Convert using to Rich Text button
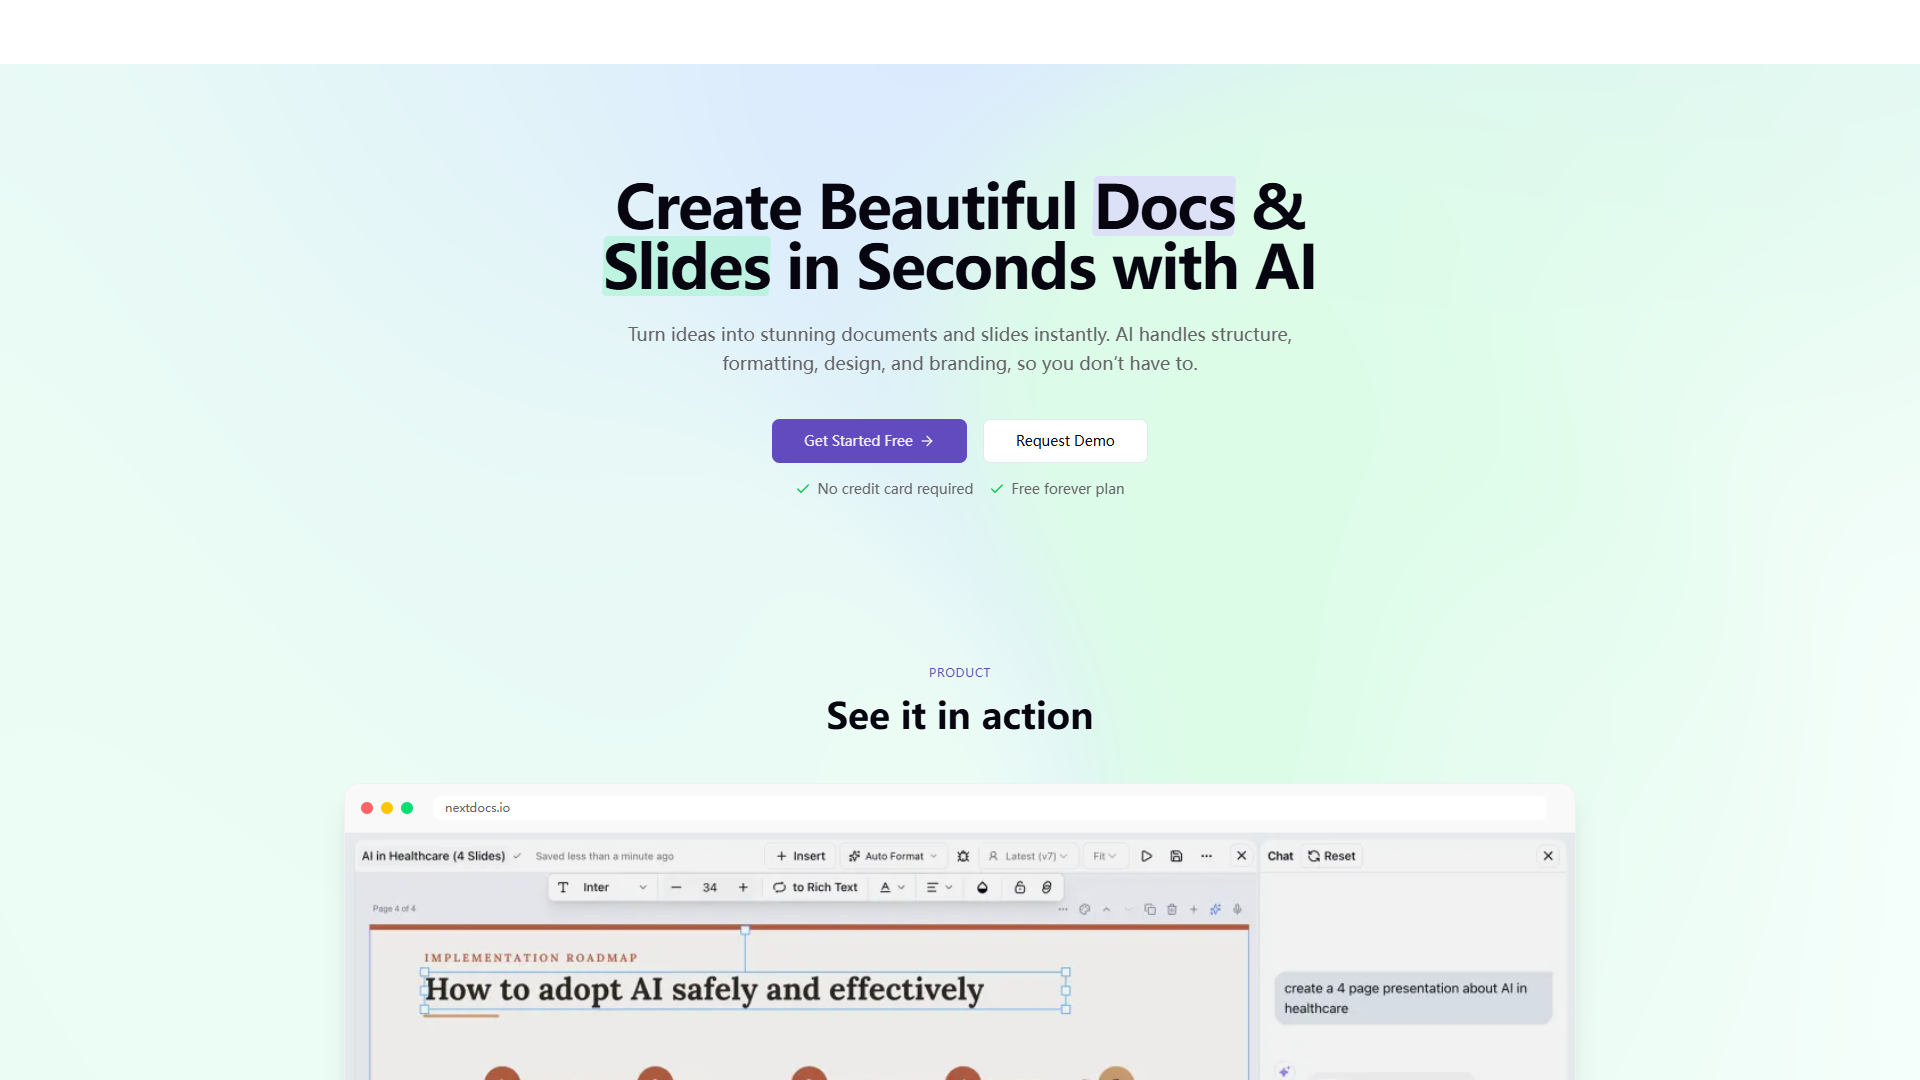The width and height of the screenshot is (1920, 1080). pyautogui.click(x=815, y=887)
